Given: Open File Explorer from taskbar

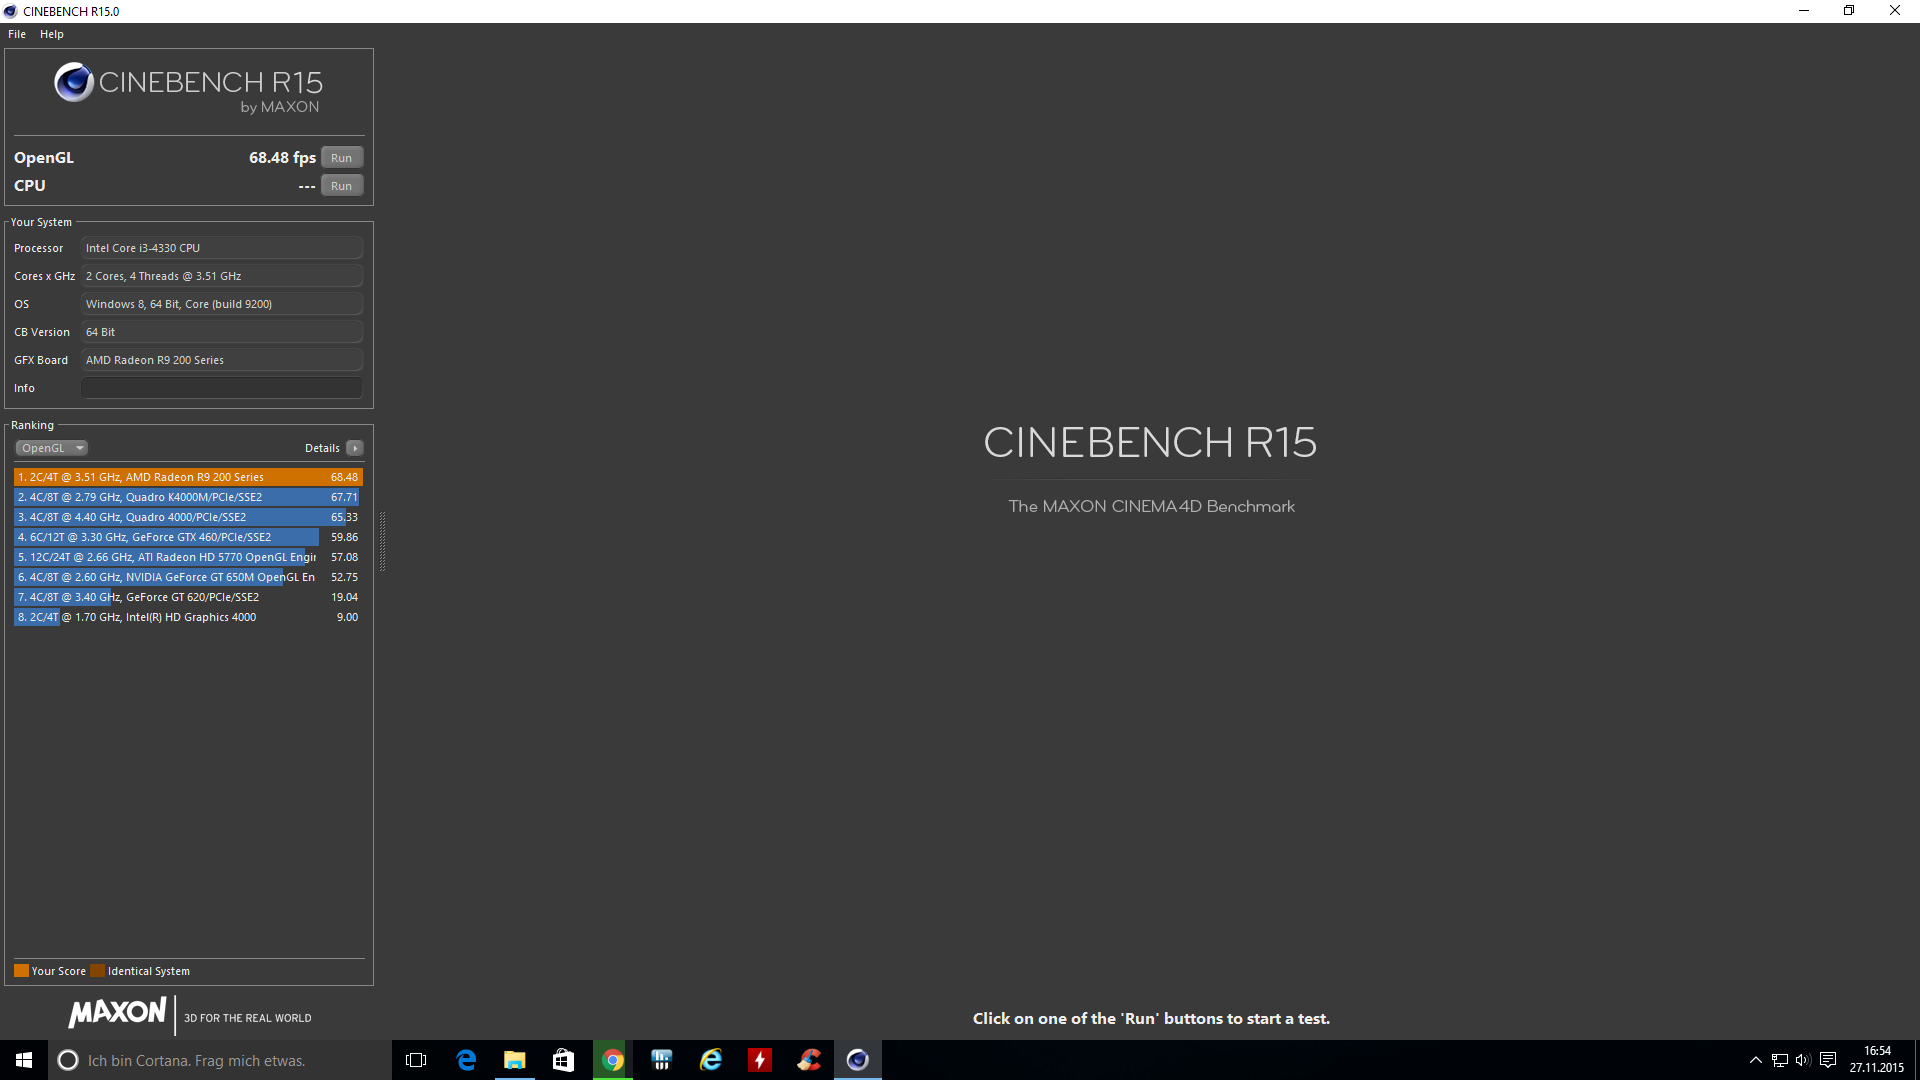Looking at the screenshot, I should [x=515, y=1060].
